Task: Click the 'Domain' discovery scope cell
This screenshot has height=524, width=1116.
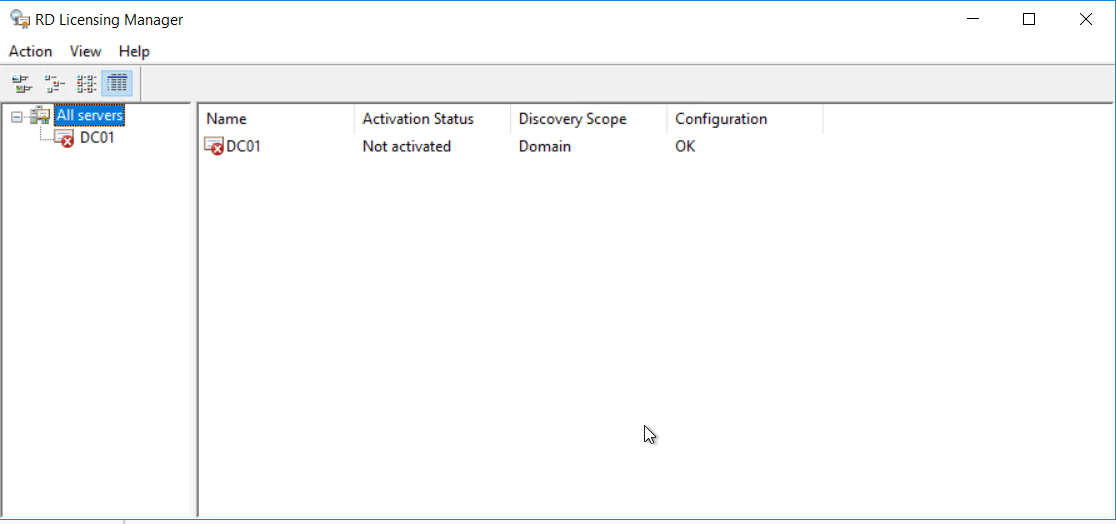Action: [544, 147]
